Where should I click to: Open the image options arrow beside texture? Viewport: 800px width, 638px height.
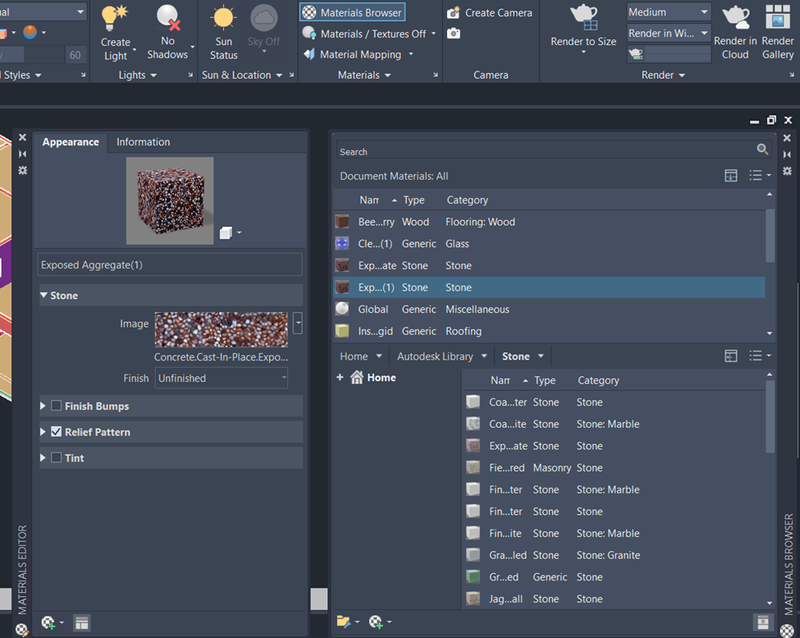(298, 323)
